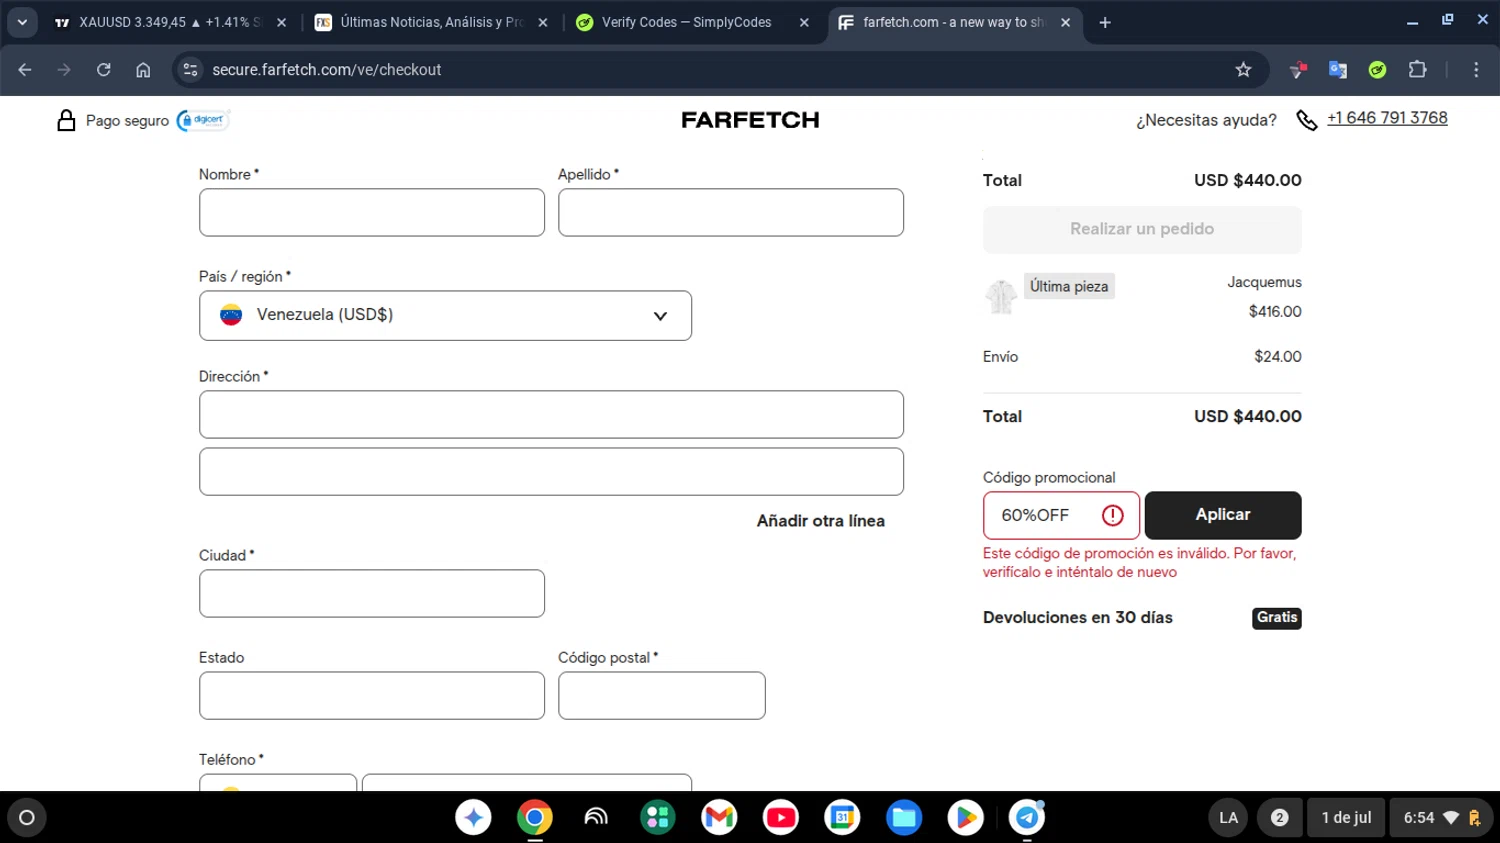1500x843 pixels.
Task: Click the DigiCert security badge
Action: tap(204, 120)
